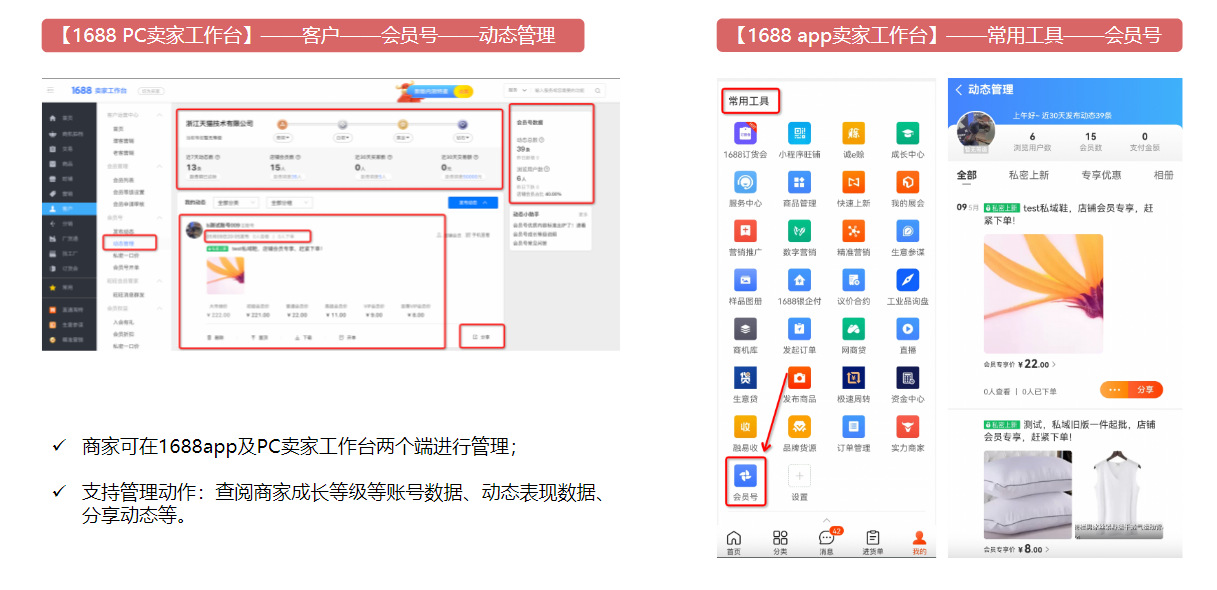The width and height of the screenshot is (1217, 590).
Task: Click 分享 at bottom right of PC post
Action: pos(481,338)
